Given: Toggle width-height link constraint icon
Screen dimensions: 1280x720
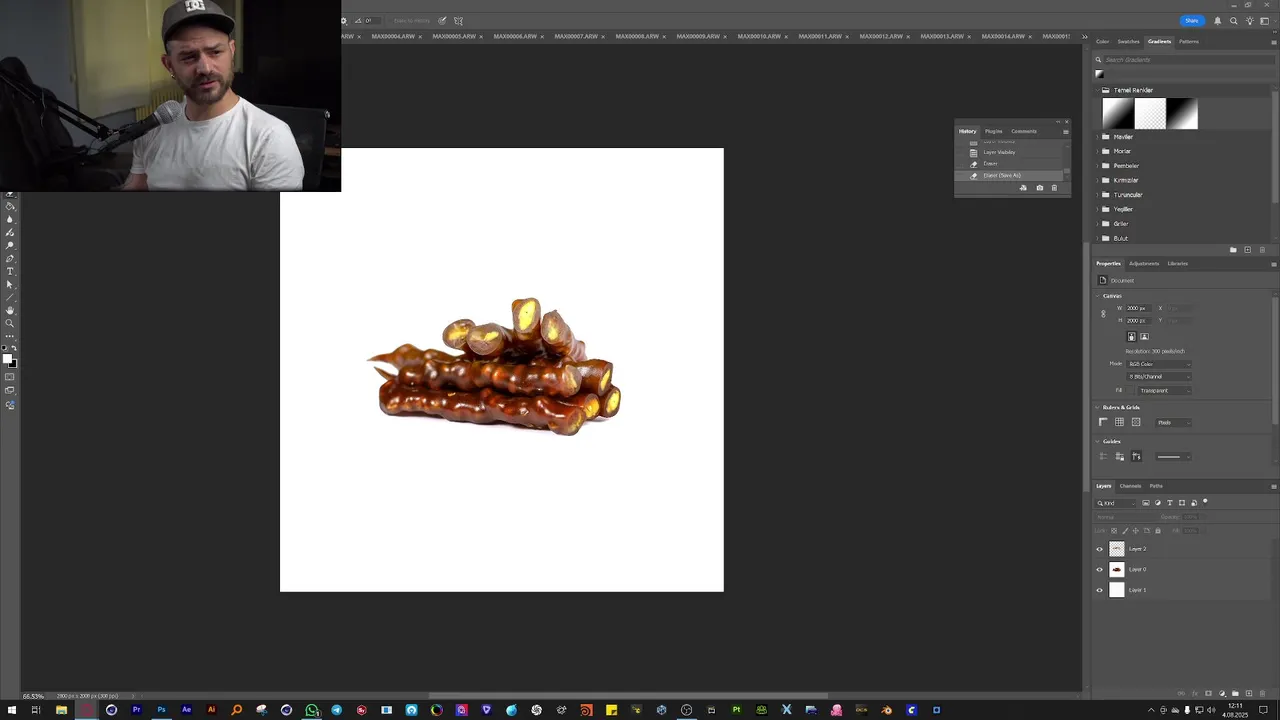Looking at the screenshot, I should pyautogui.click(x=1103, y=314).
